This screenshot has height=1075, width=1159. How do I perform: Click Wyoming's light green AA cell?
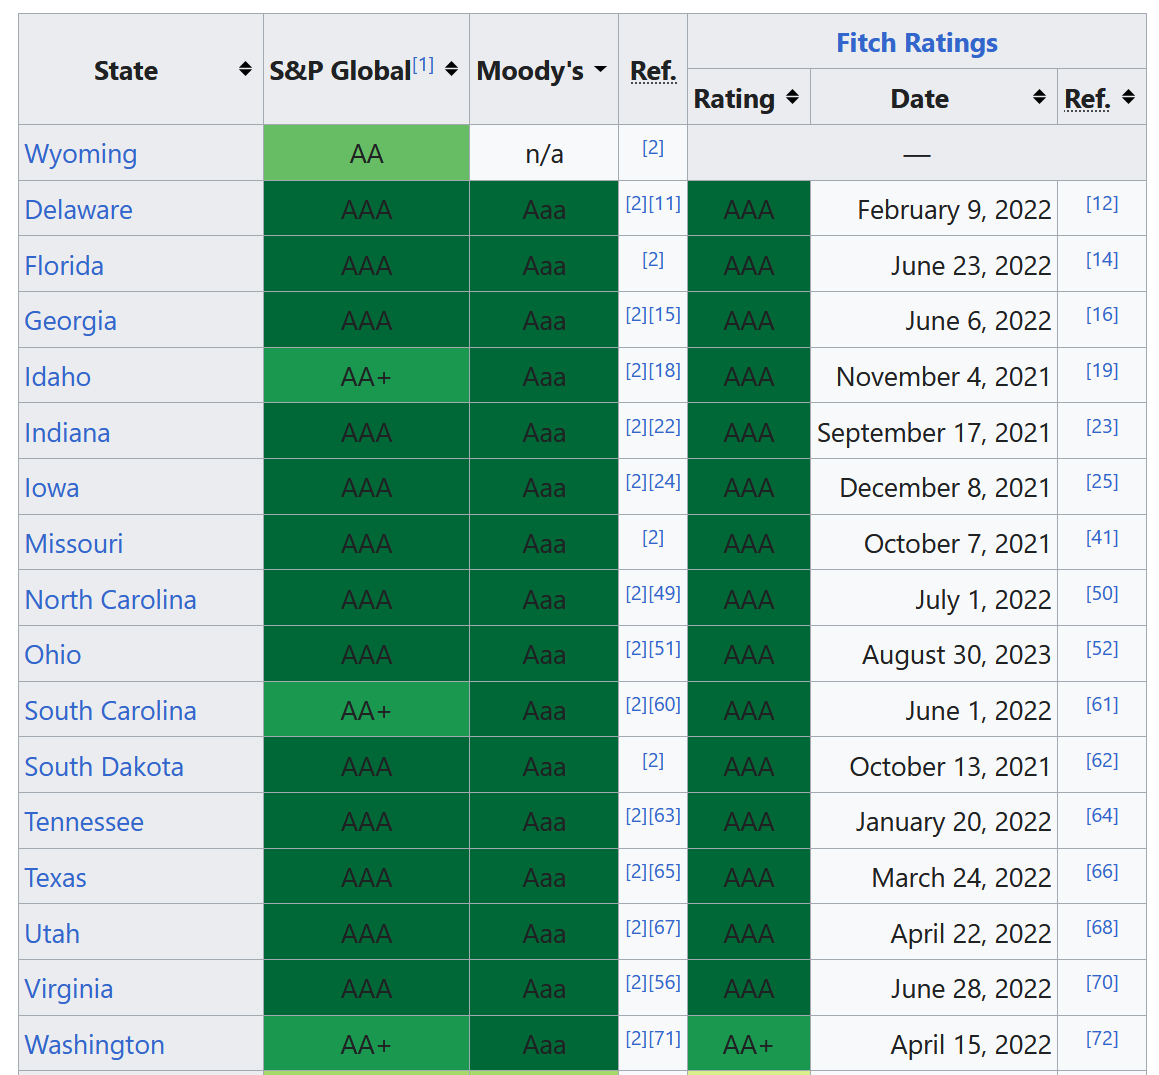point(366,154)
